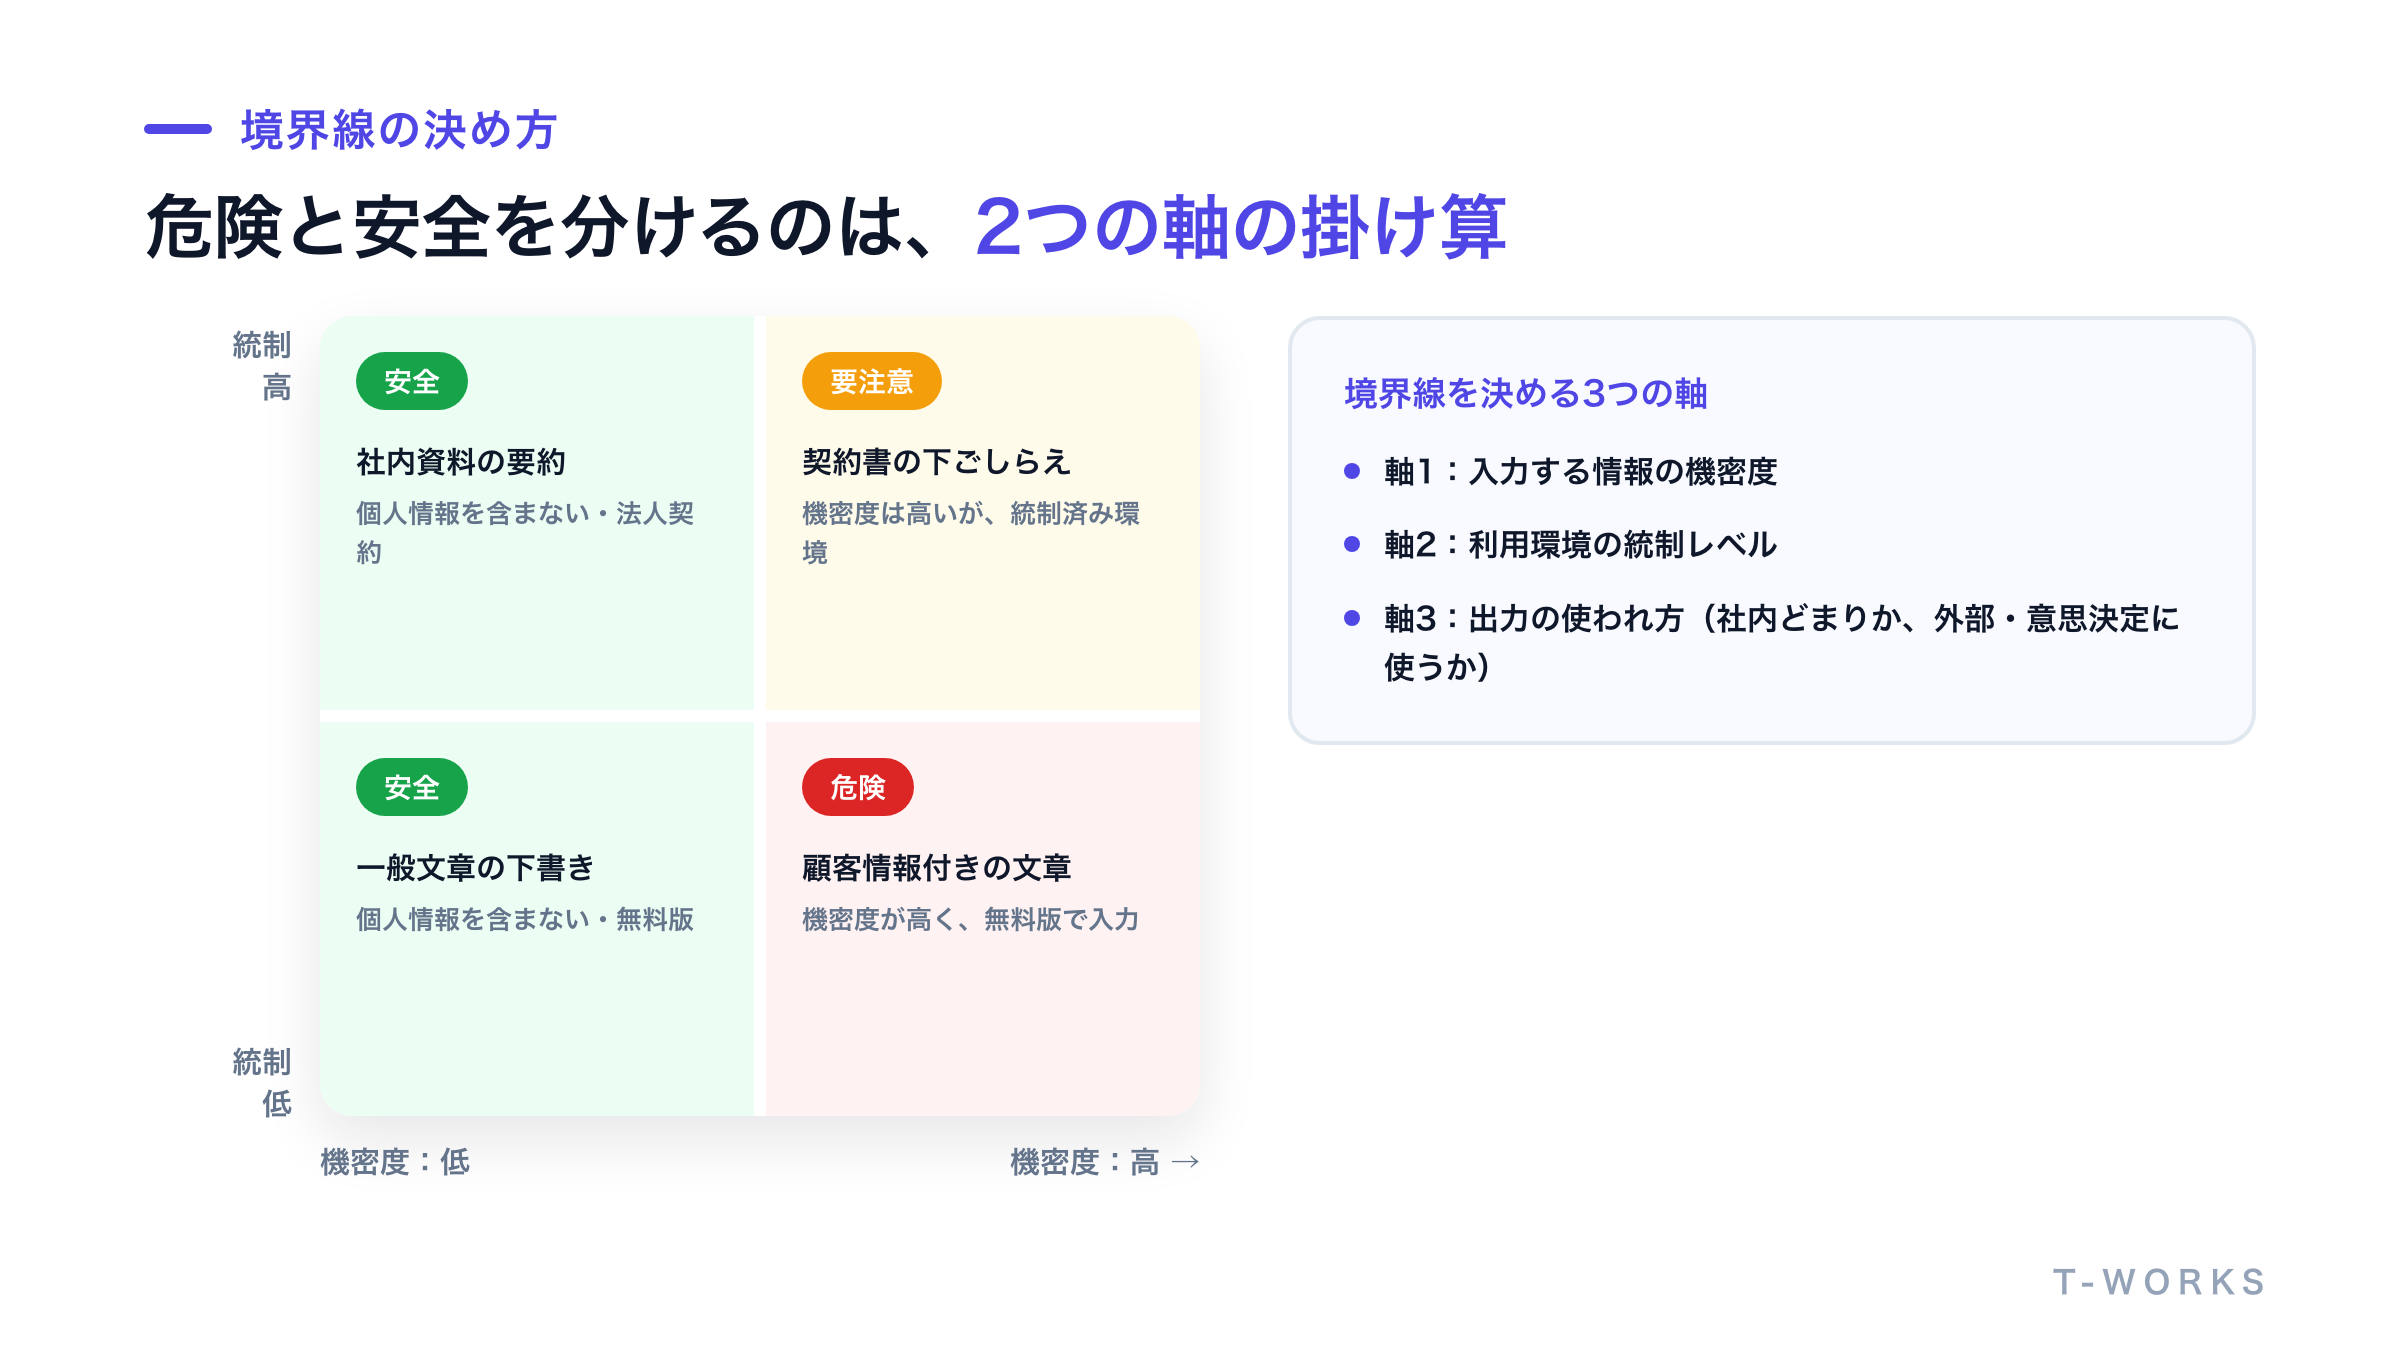Click the orange 要注意 badge
The image size is (2400, 1350).
click(x=872, y=381)
